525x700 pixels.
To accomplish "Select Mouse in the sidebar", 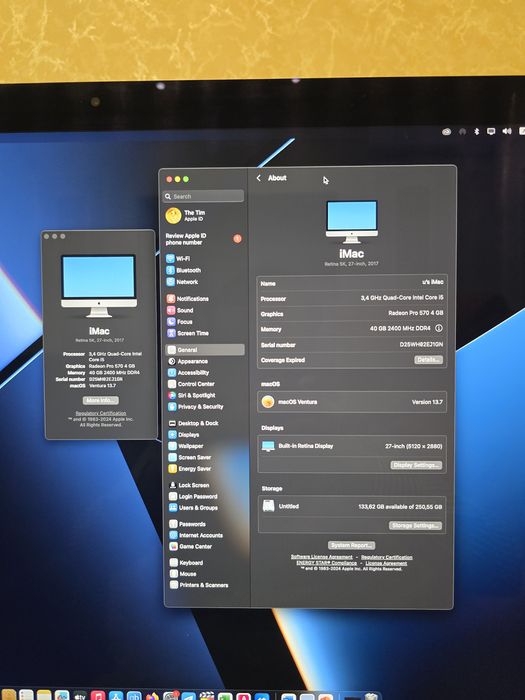I will coord(183,574).
